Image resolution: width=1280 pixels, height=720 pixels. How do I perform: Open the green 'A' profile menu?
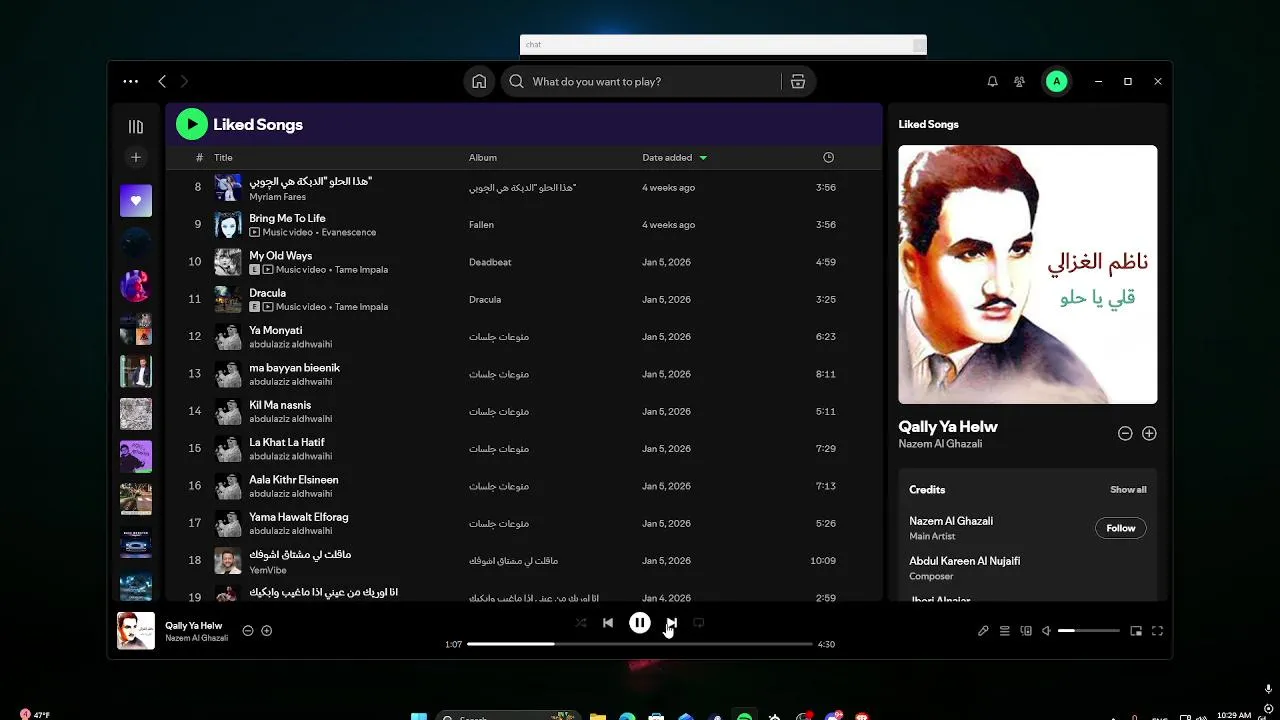pyautogui.click(x=1056, y=82)
